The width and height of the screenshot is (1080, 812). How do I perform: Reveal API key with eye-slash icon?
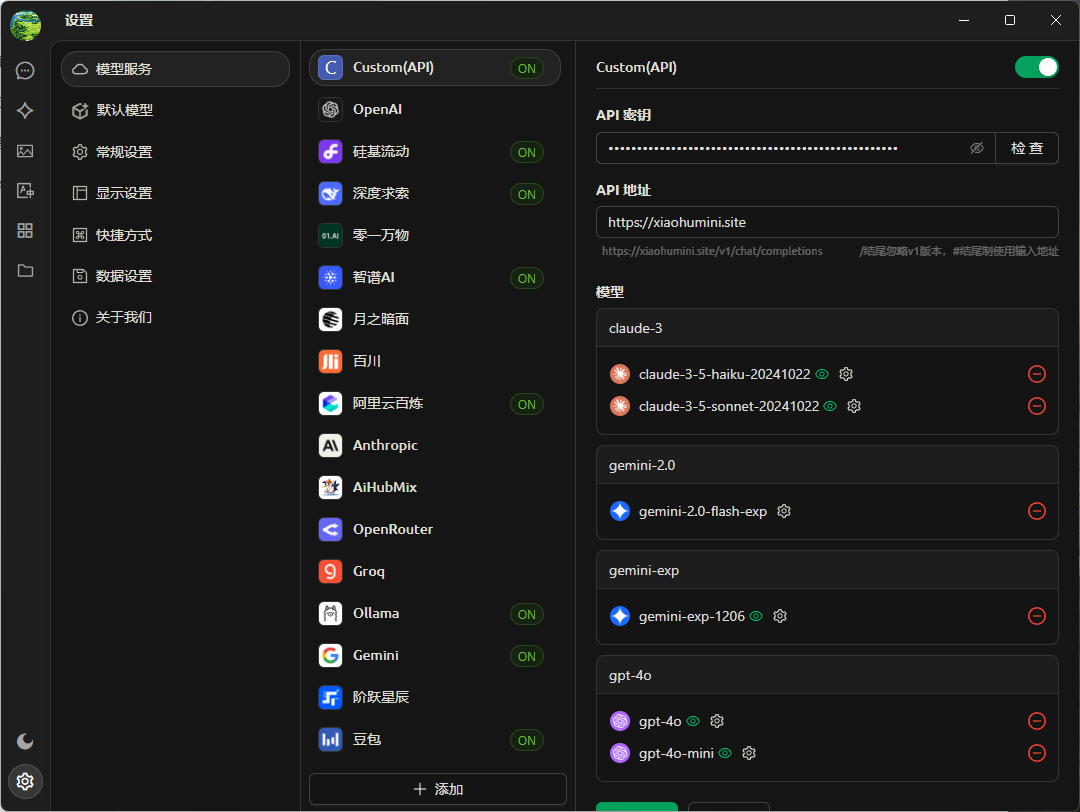tap(977, 148)
